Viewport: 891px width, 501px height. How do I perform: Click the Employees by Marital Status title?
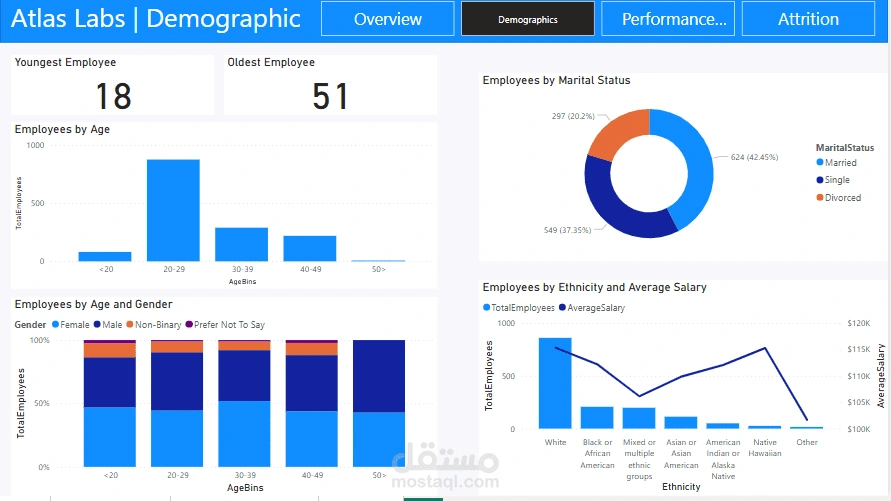(556, 80)
